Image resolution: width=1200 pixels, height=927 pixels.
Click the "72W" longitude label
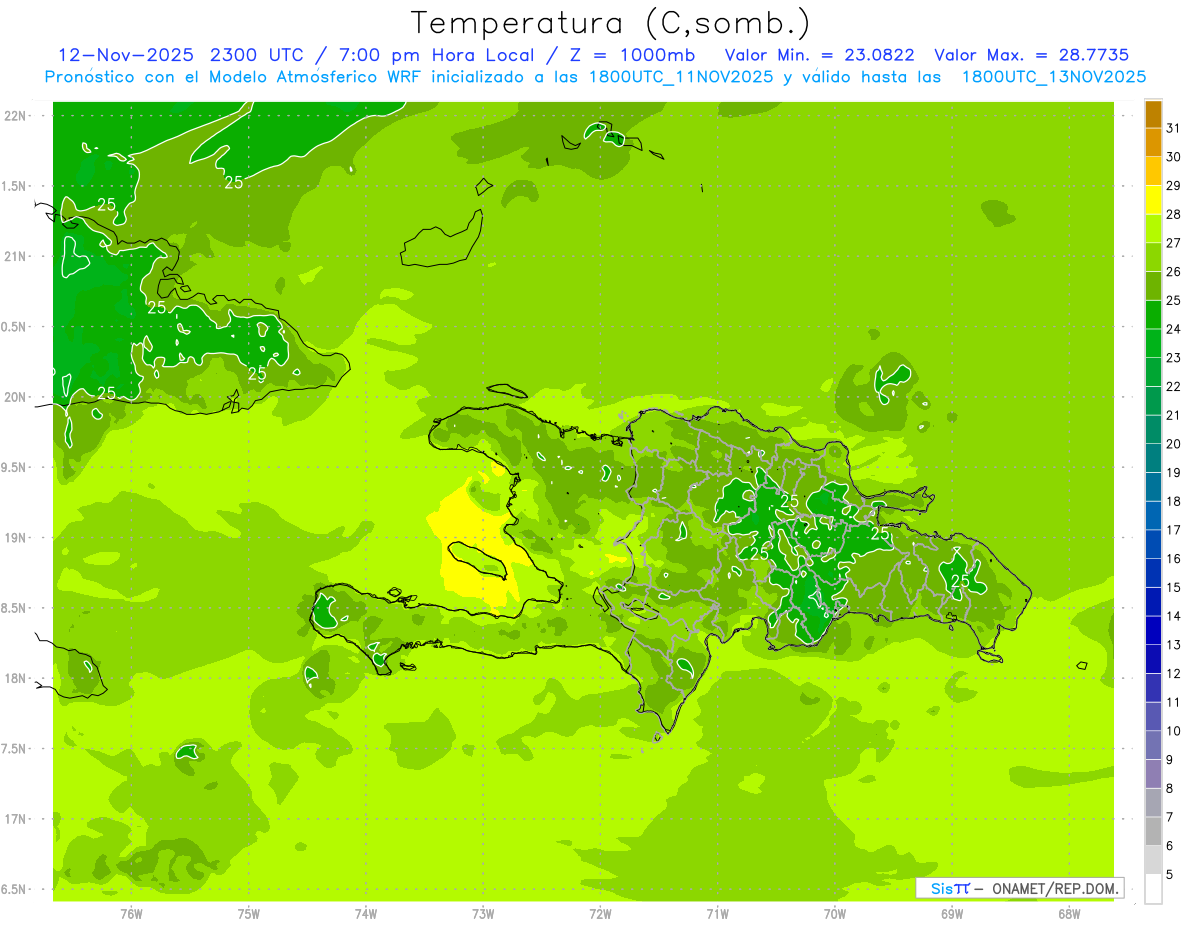pos(600,914)
